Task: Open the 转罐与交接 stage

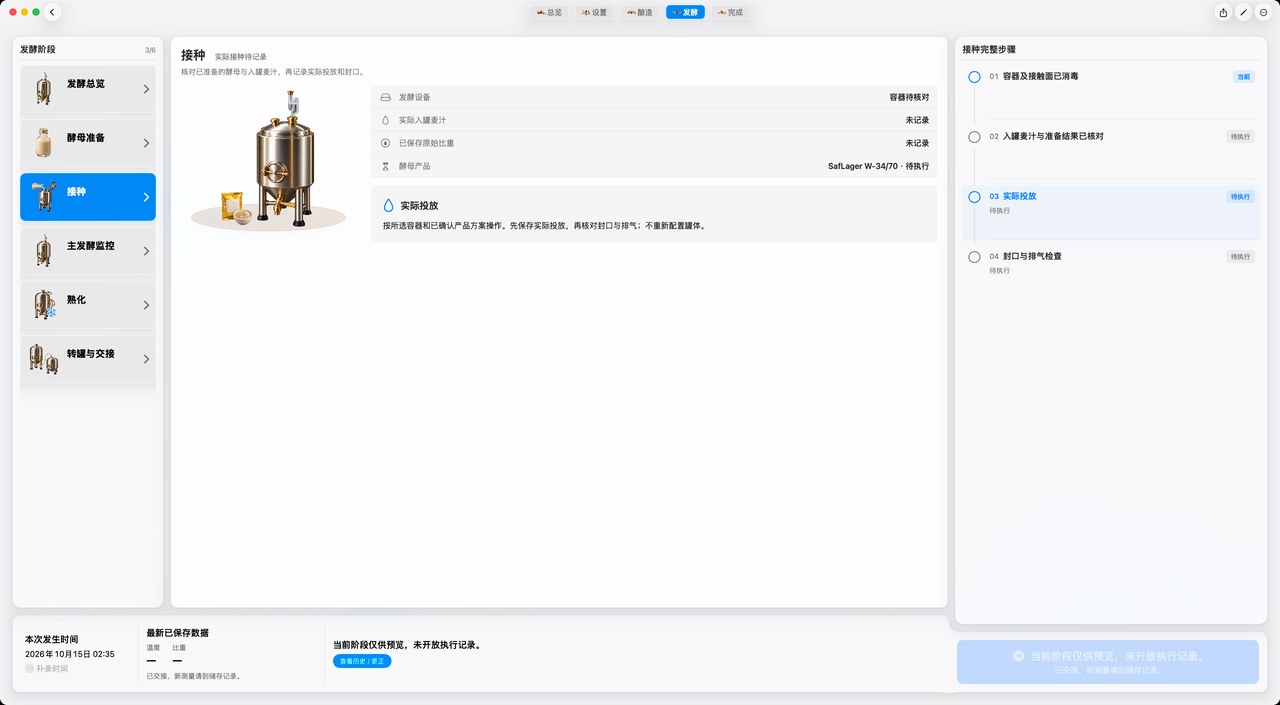Action: point(88,358)
